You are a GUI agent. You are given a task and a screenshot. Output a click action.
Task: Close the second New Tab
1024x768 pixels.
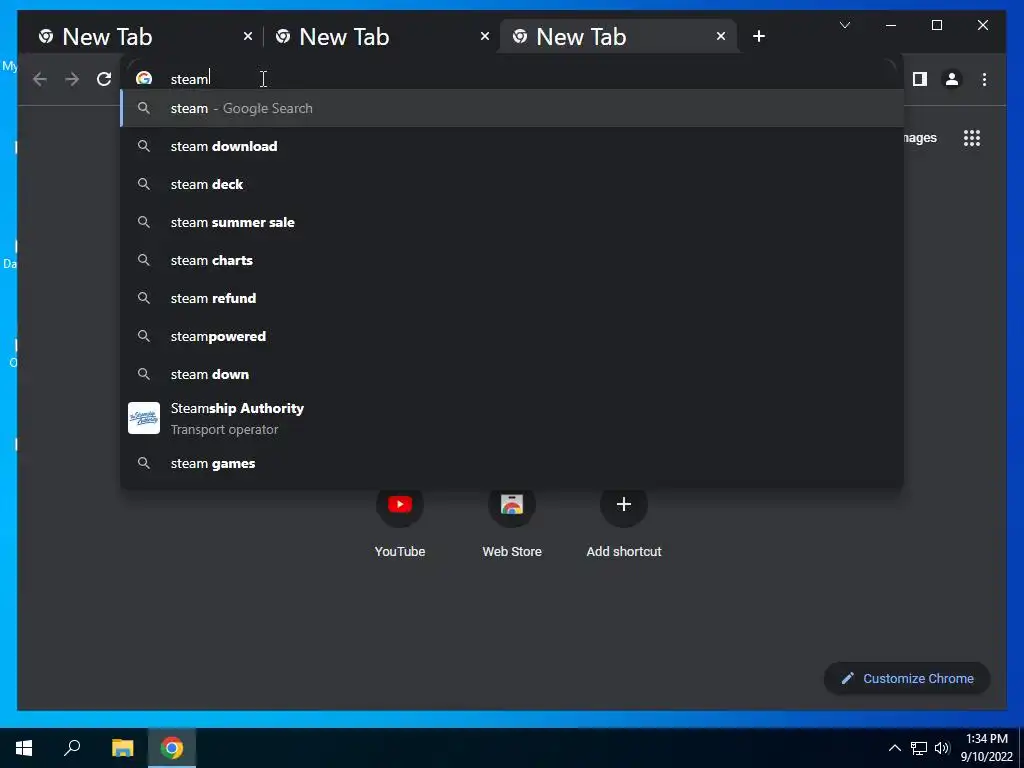(x=485, y=37)
